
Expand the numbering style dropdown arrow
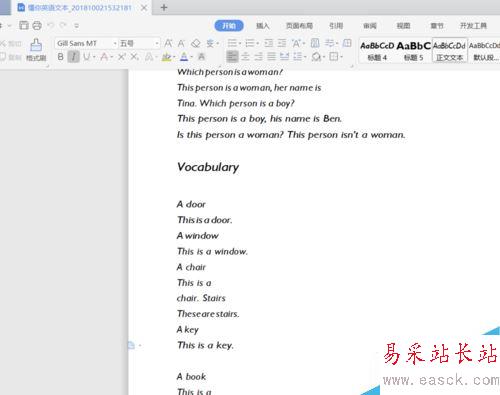click(x=257, y=44)
